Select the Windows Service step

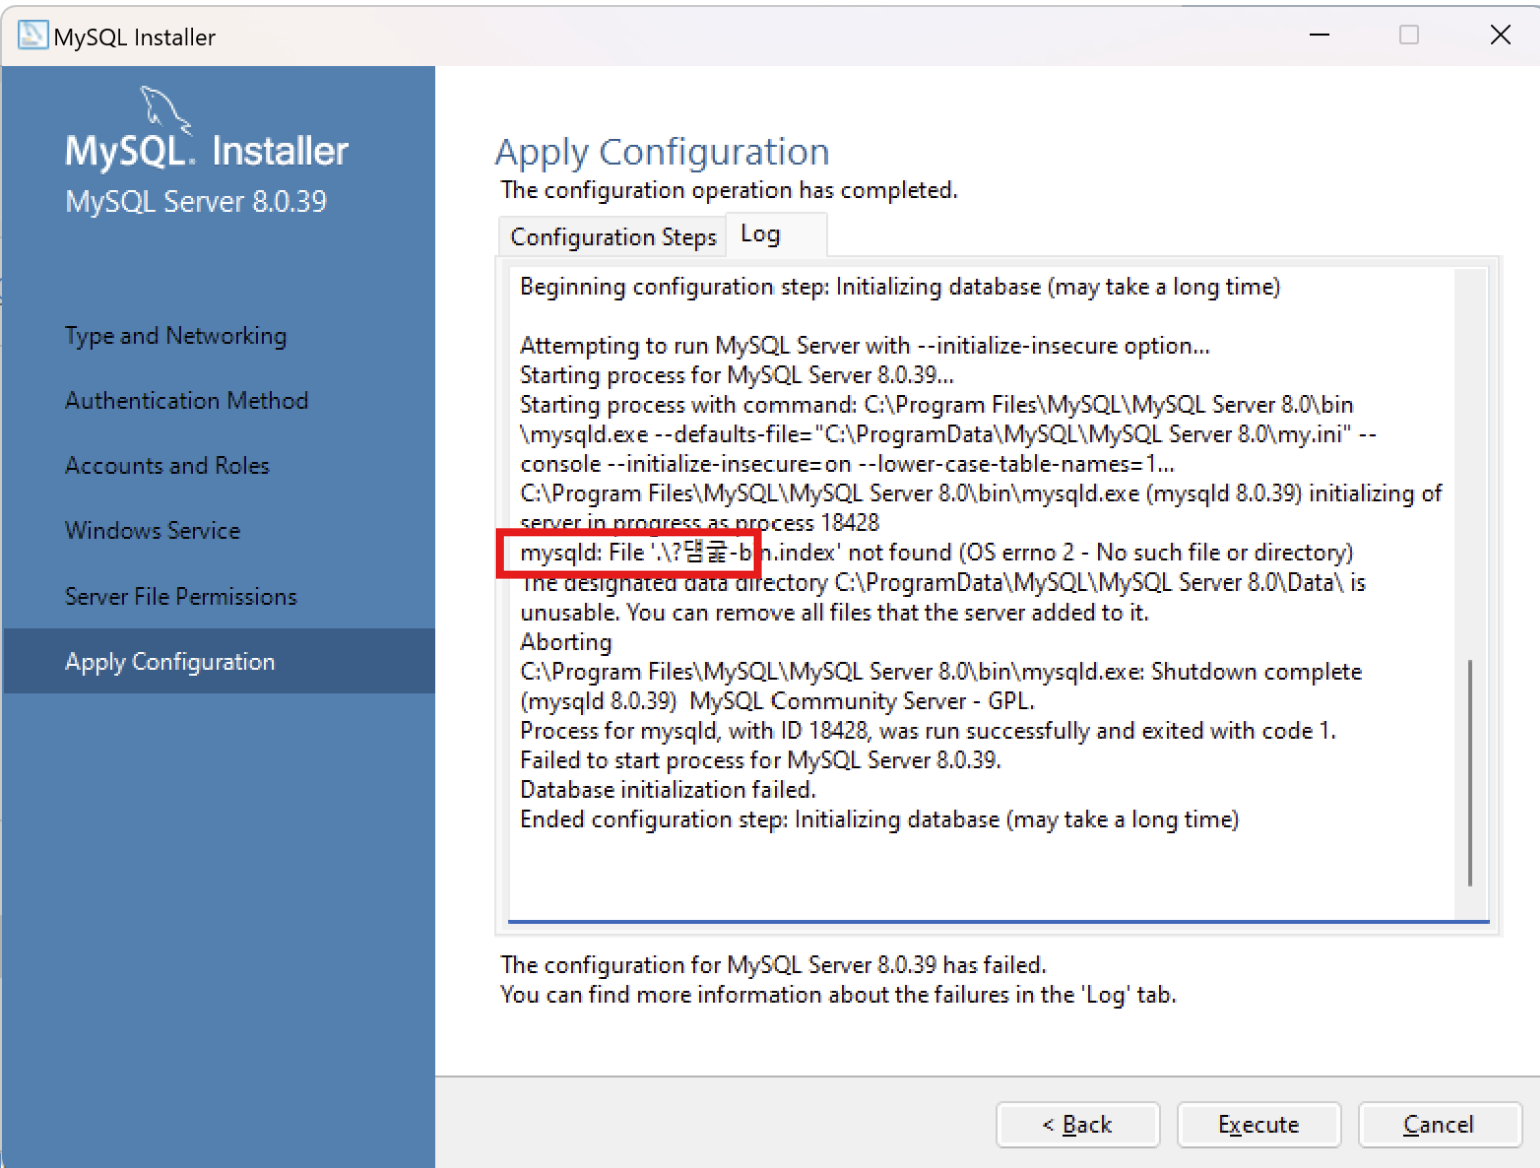(x=153, y=531)
